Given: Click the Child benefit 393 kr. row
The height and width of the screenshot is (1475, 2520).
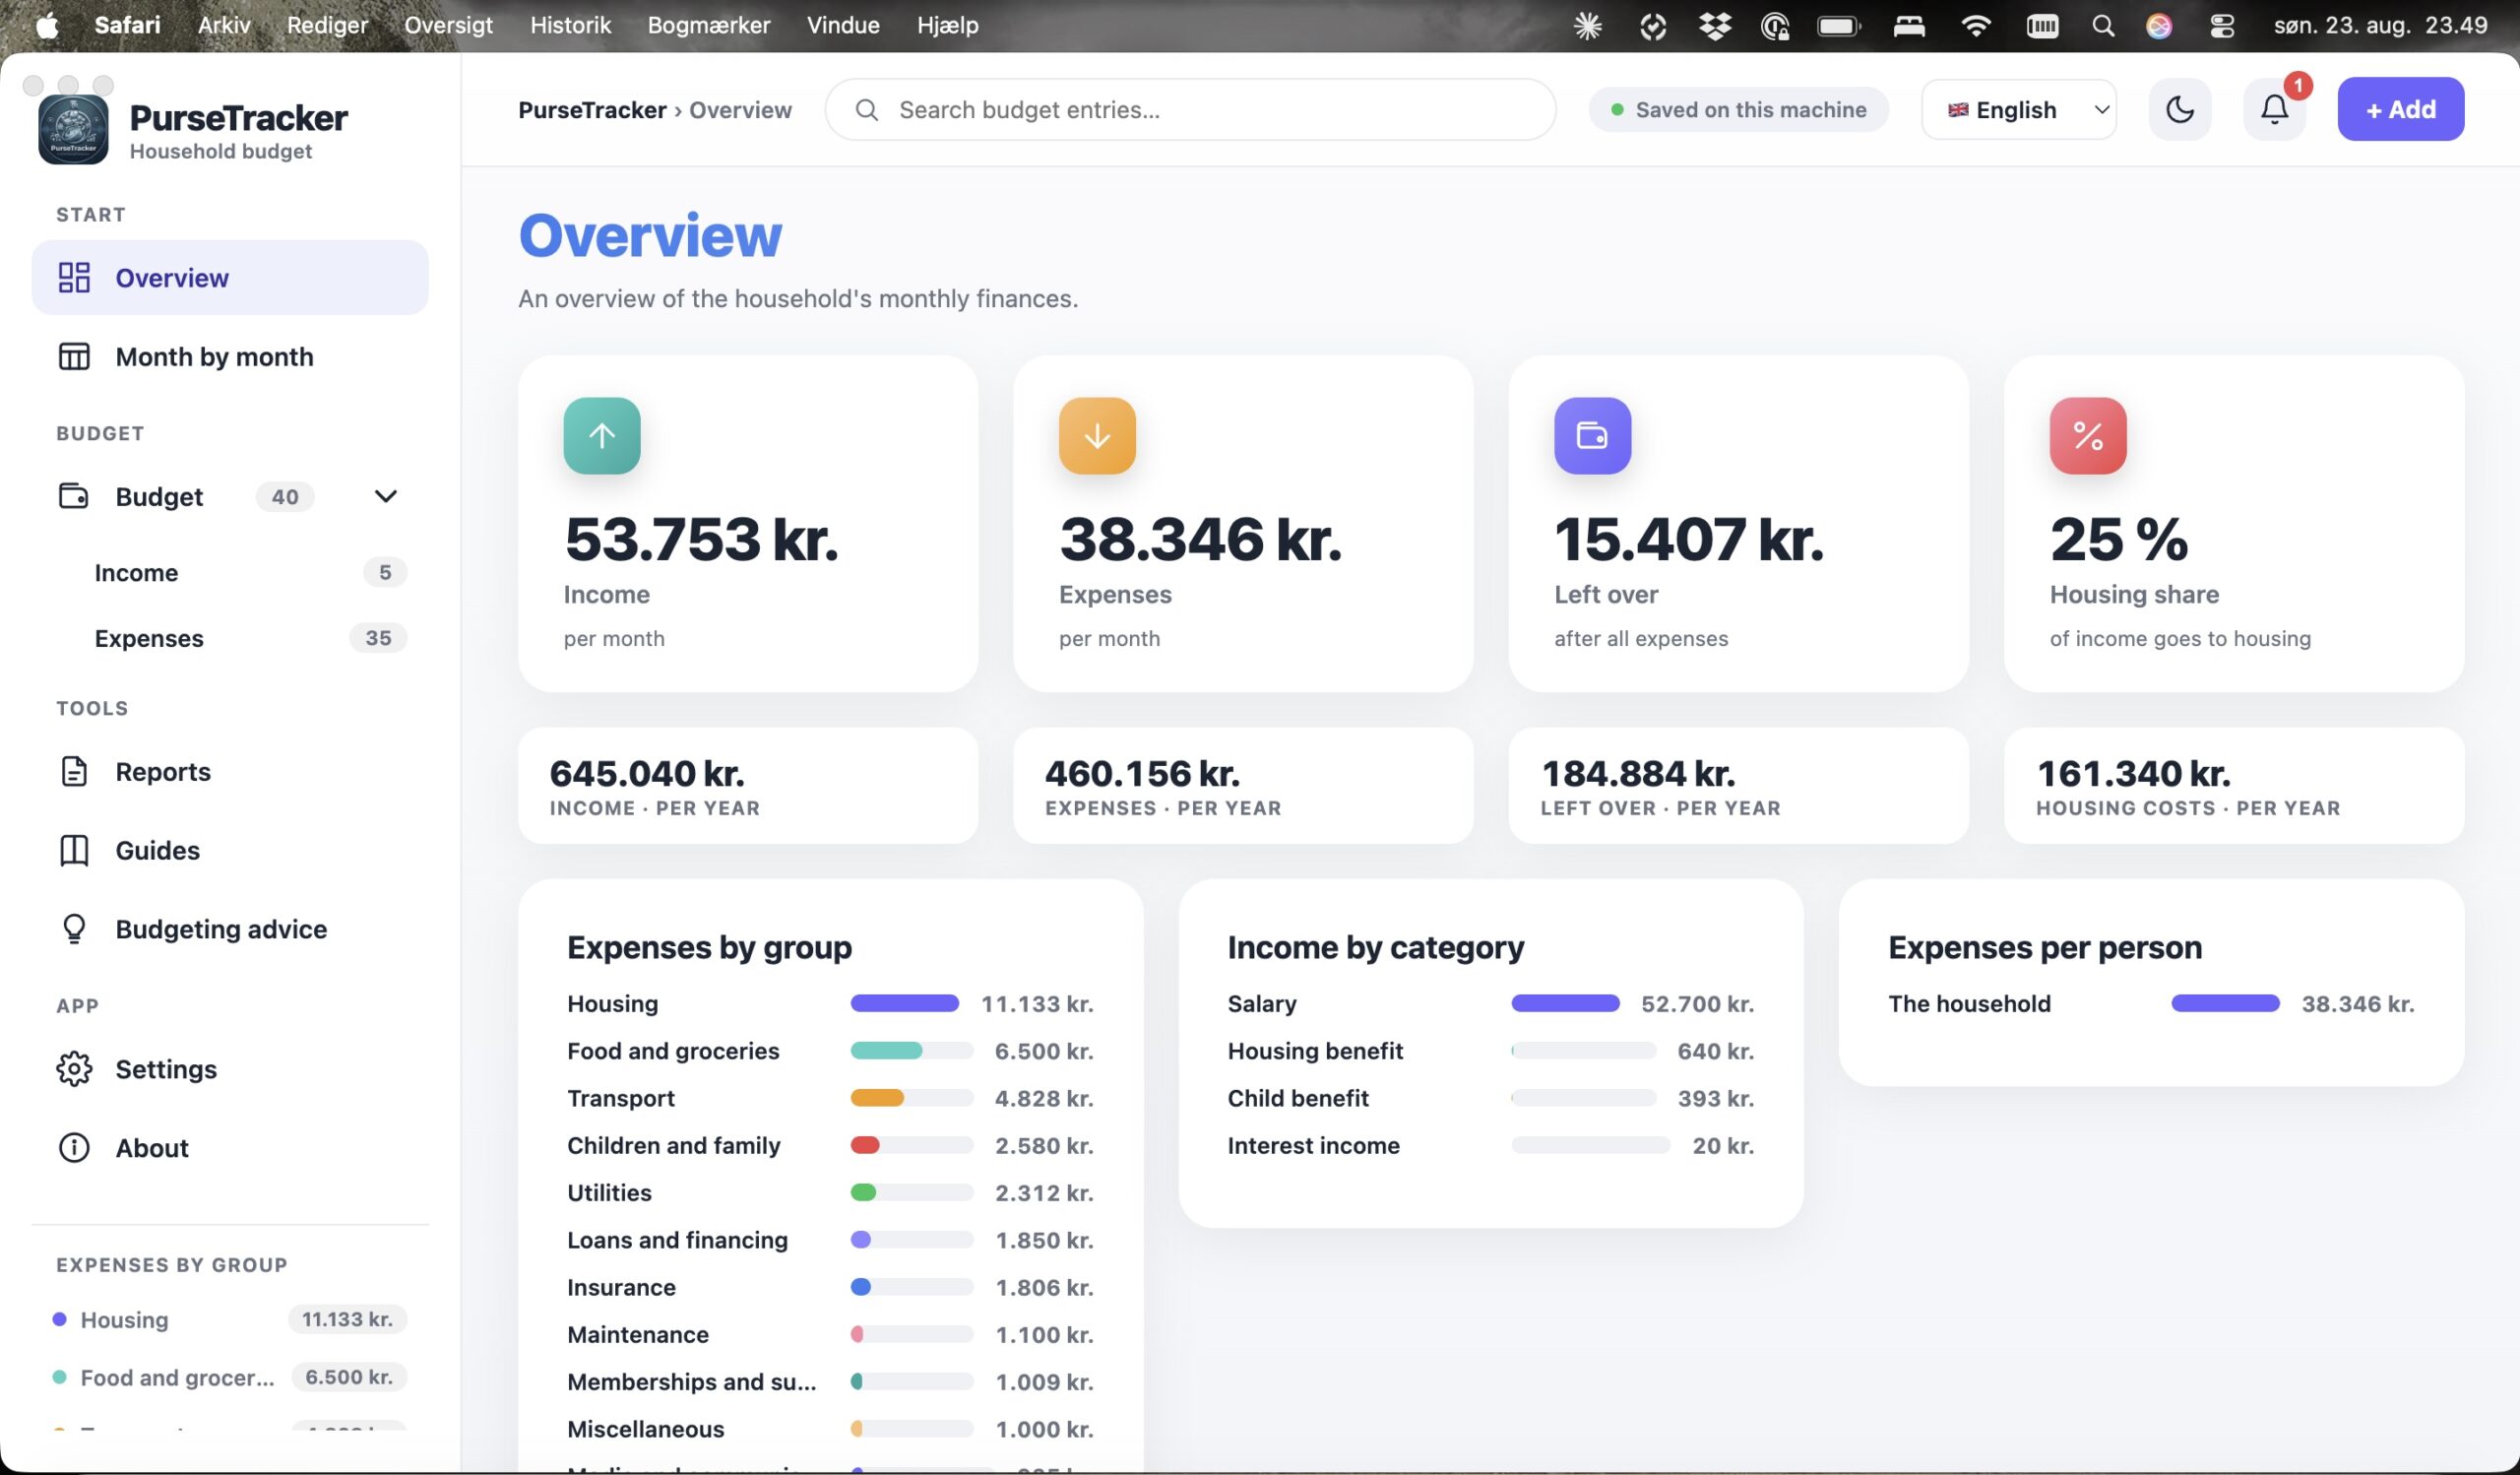Looking at the screenshot, I should (1490, 1098).
